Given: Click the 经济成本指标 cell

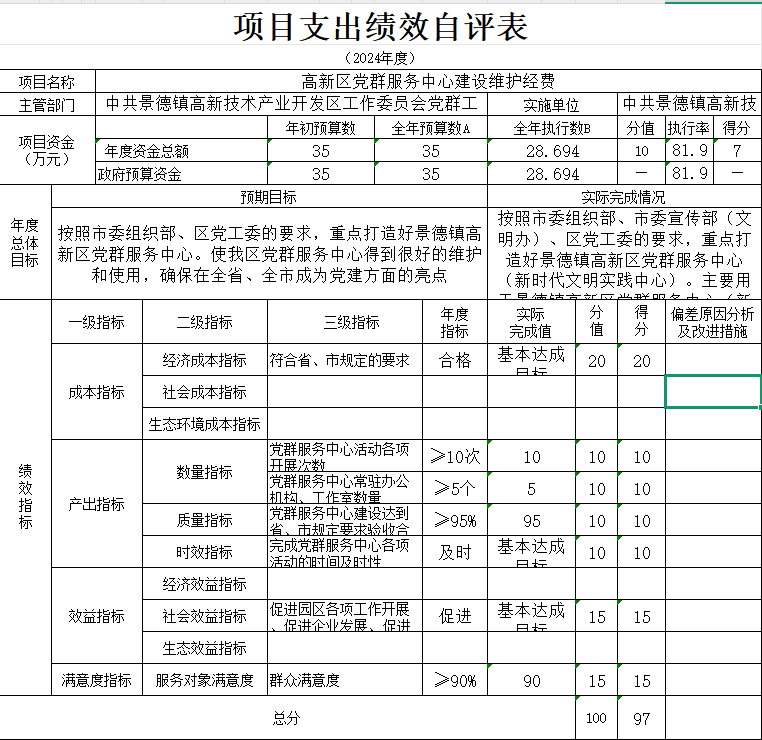Looking at the screenshot, I should click(204, 360).
